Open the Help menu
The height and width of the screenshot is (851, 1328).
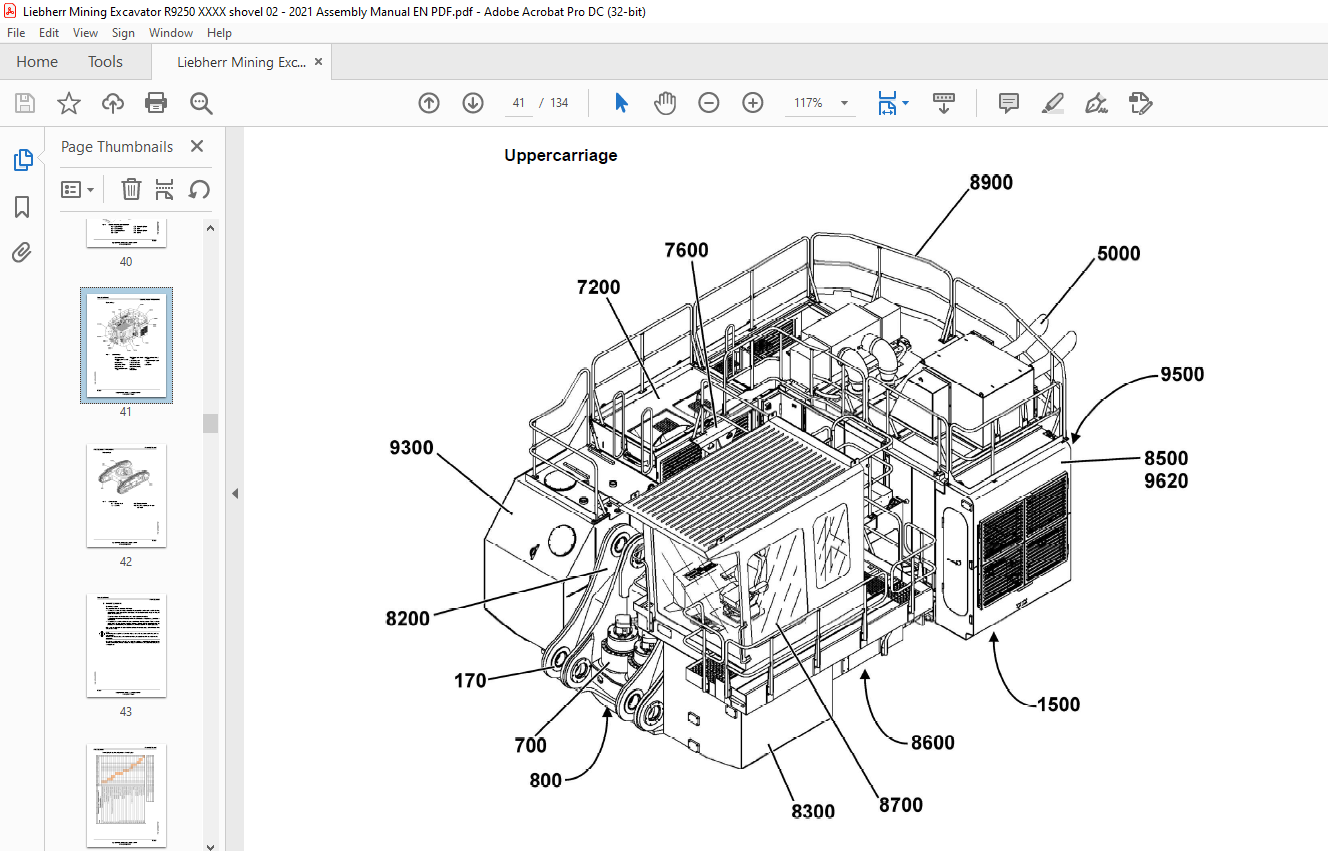click(219, 33)
